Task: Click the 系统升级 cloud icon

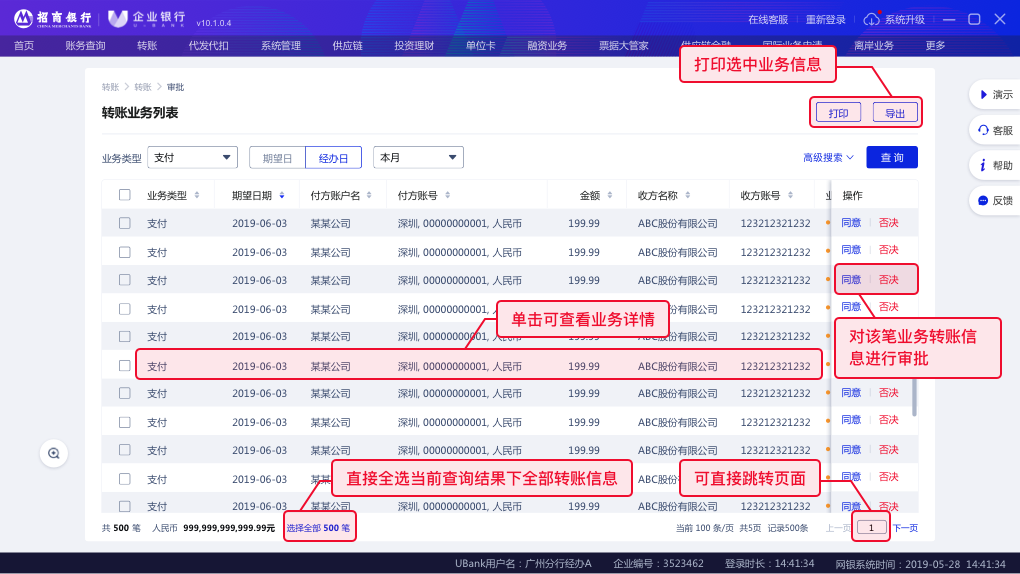Action: pos(871,19)
